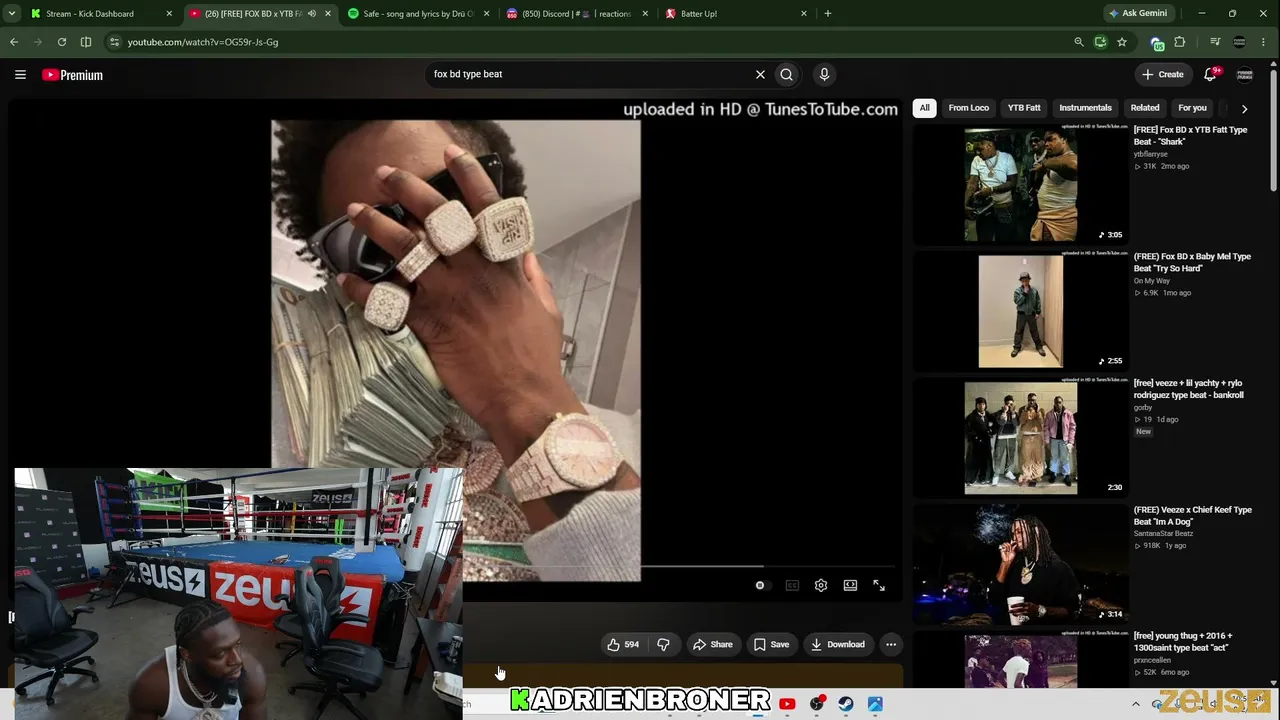Open Chrome profile avatar

(1240, 42)
